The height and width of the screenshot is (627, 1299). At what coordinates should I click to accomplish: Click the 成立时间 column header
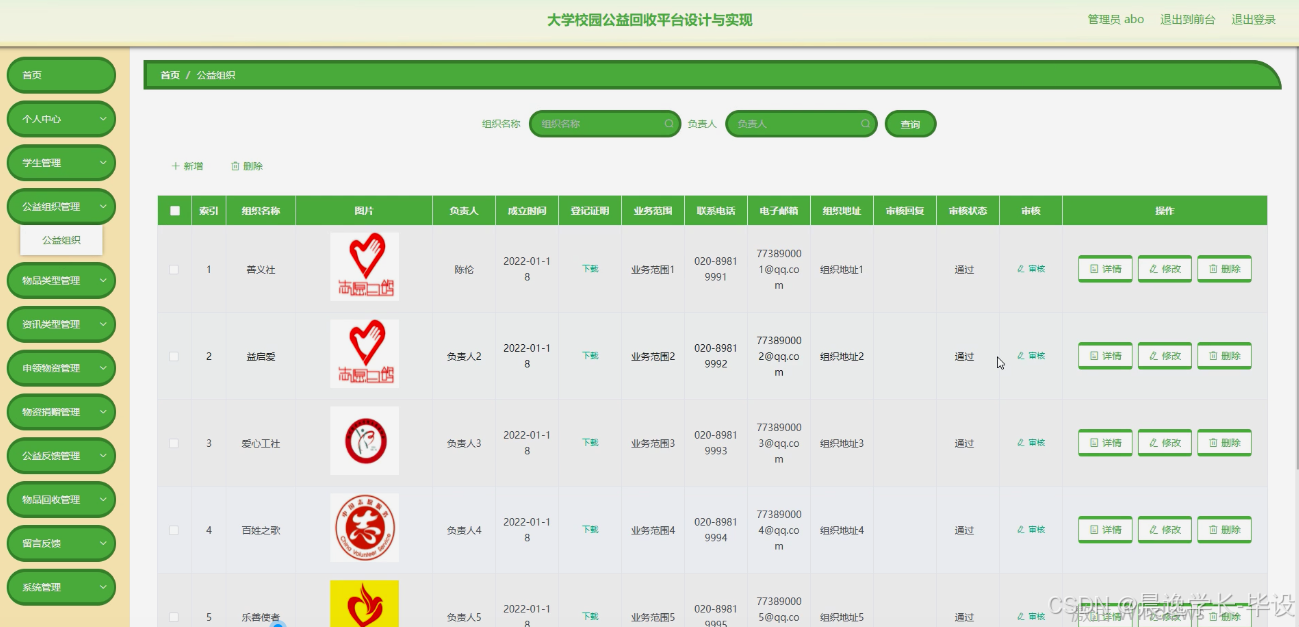click(527, 211)
